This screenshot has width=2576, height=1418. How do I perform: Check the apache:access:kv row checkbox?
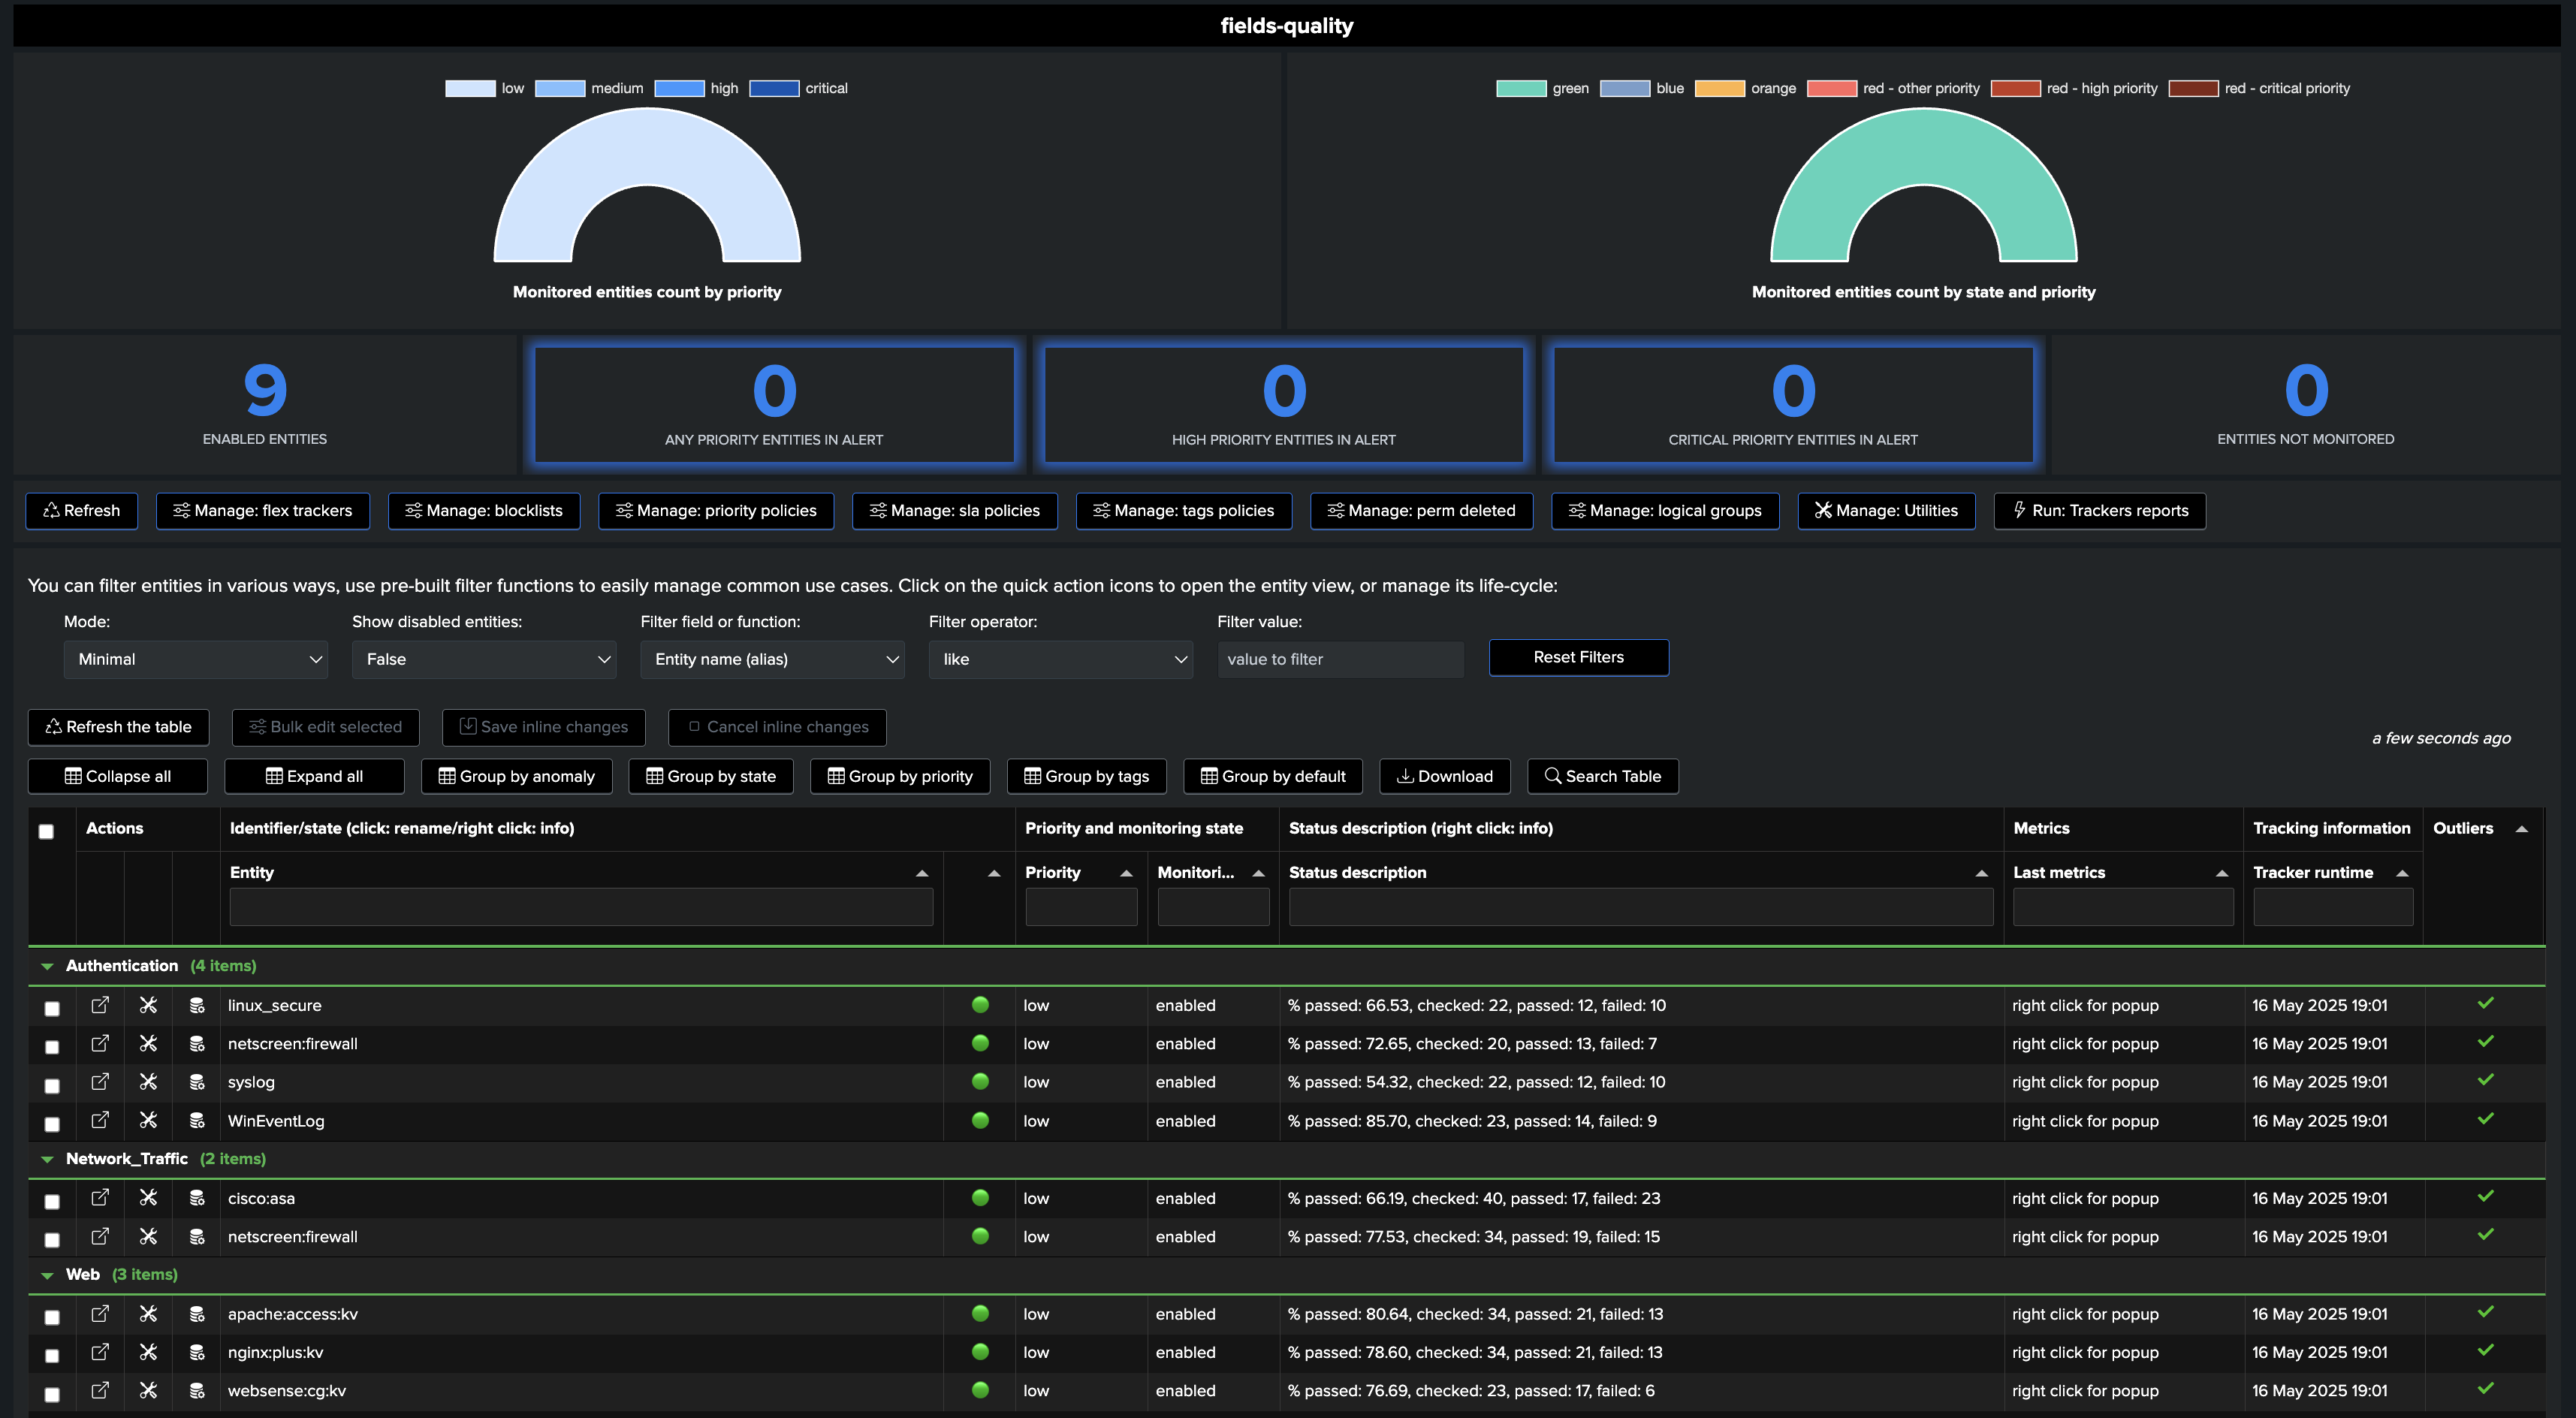point(52,1317)
